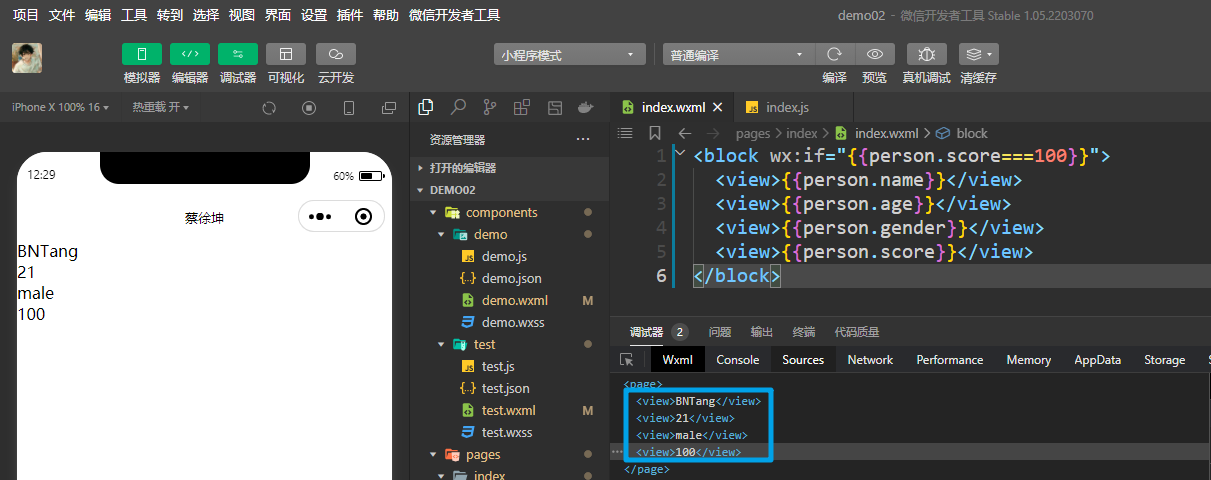Open the search icon in sidebar

click(x=458, y=107)
